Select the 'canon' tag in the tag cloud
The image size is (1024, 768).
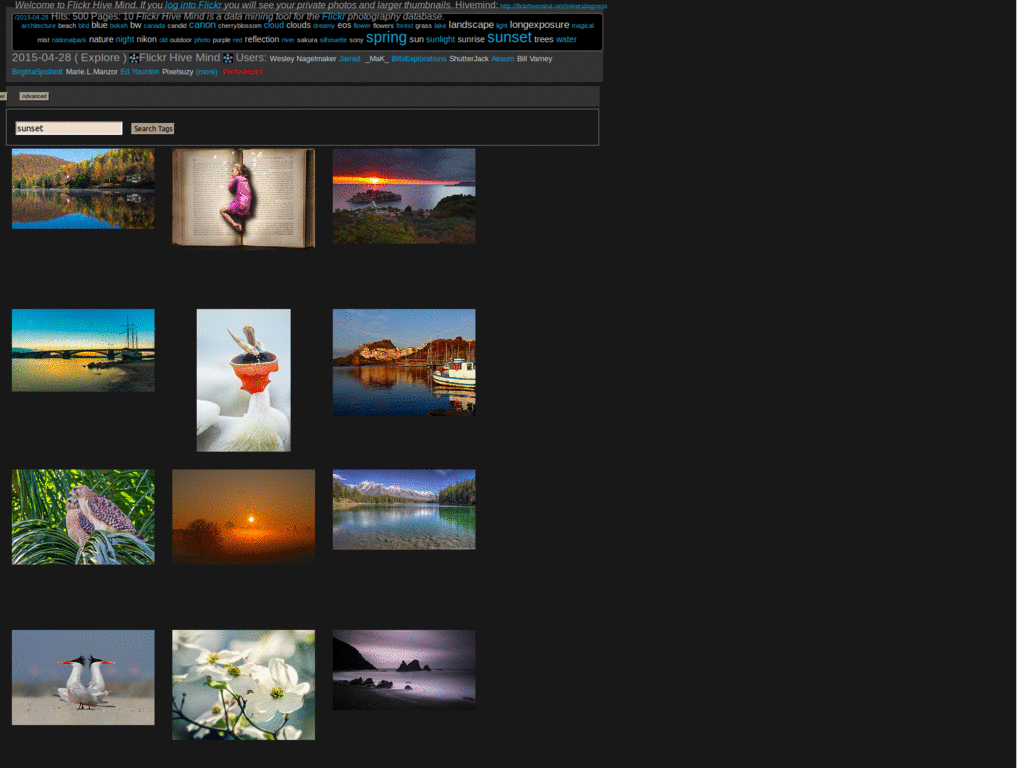click(202, 25)
